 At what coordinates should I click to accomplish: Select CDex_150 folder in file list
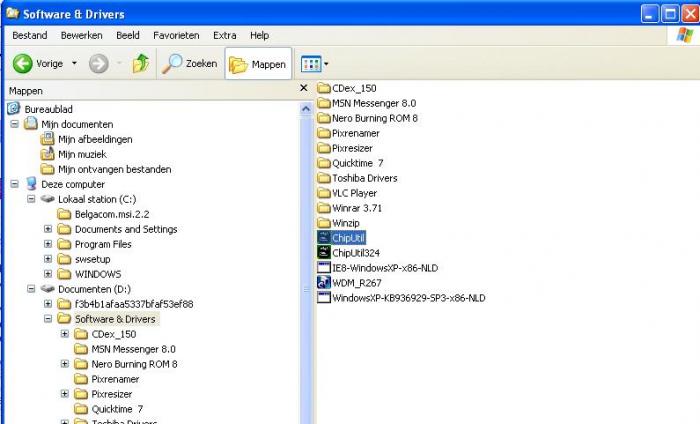(x=347, y=88)
